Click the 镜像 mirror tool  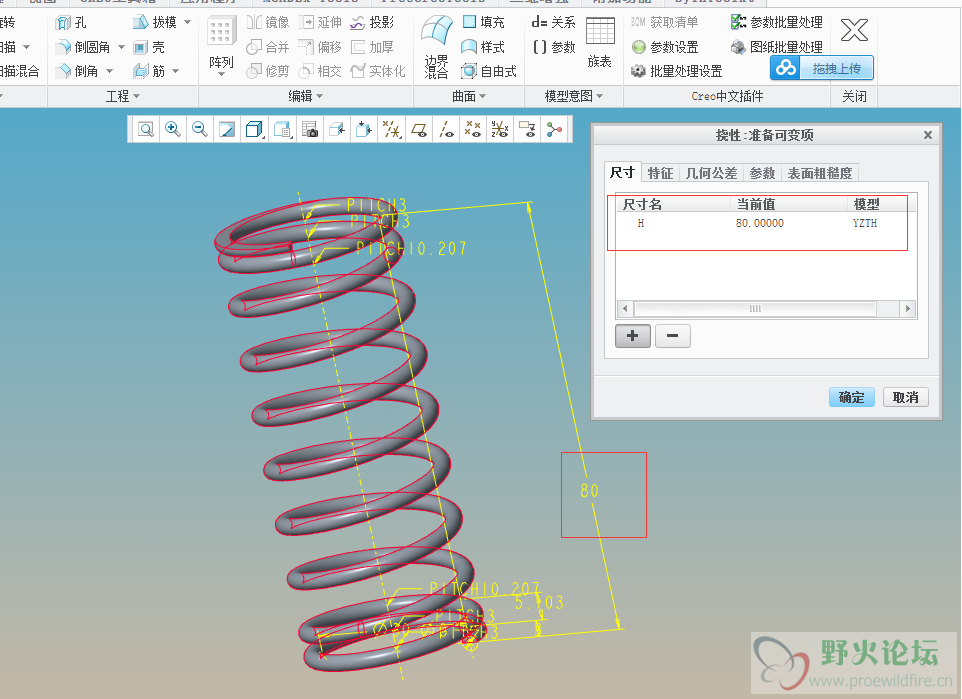pos(267,23)
